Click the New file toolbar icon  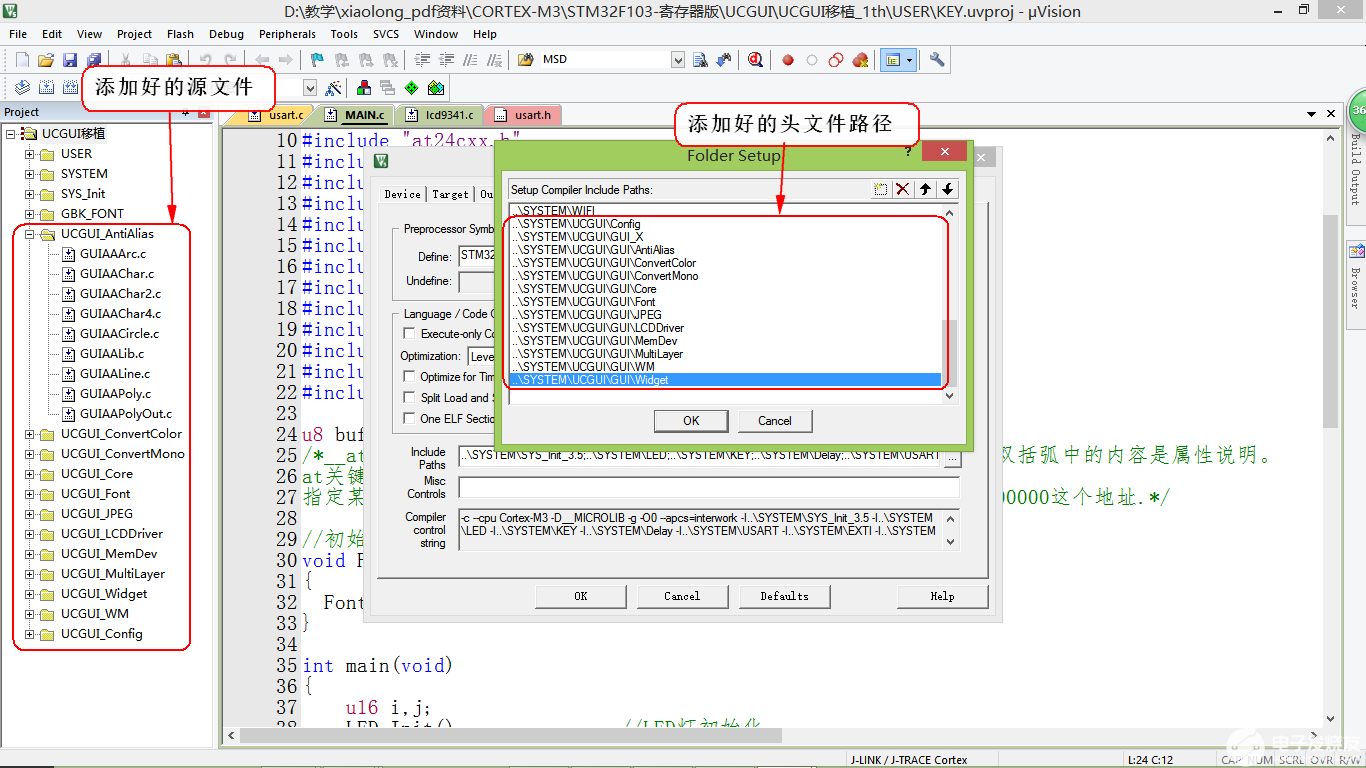tap(22, 60)
